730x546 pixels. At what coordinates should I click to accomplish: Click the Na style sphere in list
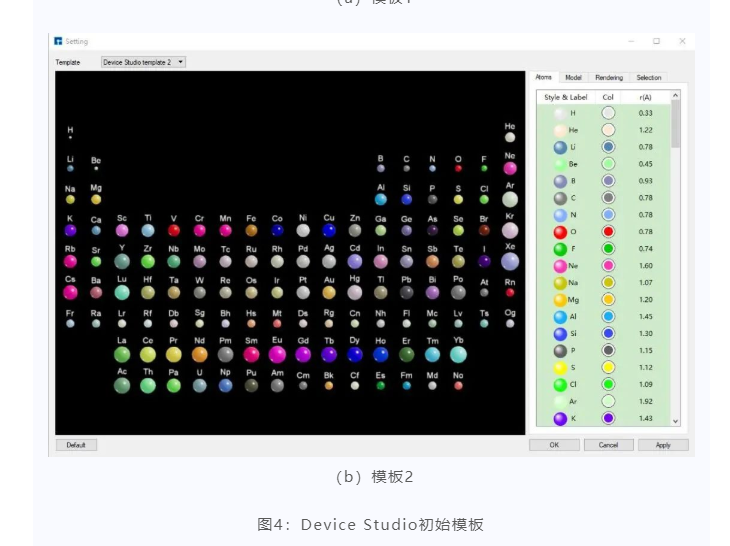[560, 283]
